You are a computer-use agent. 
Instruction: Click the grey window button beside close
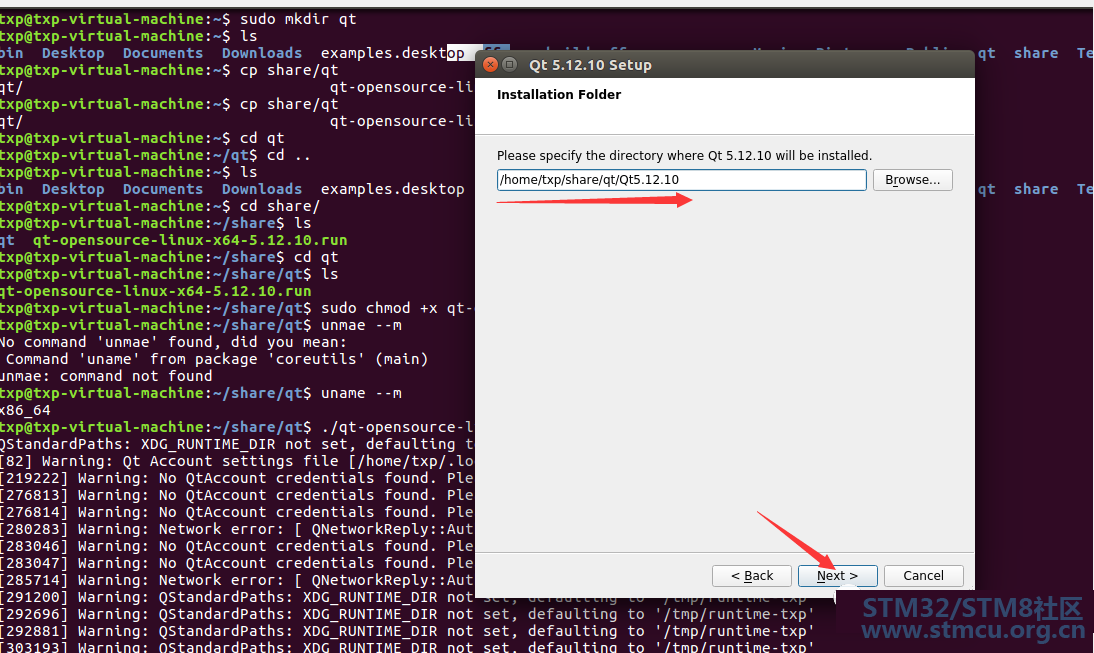click(x=509, y=65)
